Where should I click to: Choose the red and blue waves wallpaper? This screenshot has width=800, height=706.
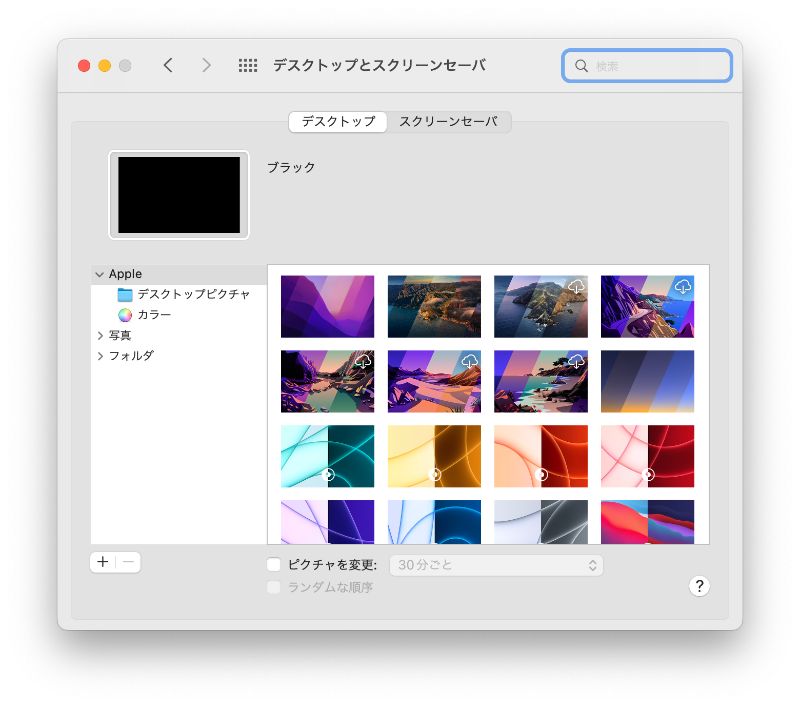coord(647,522)
